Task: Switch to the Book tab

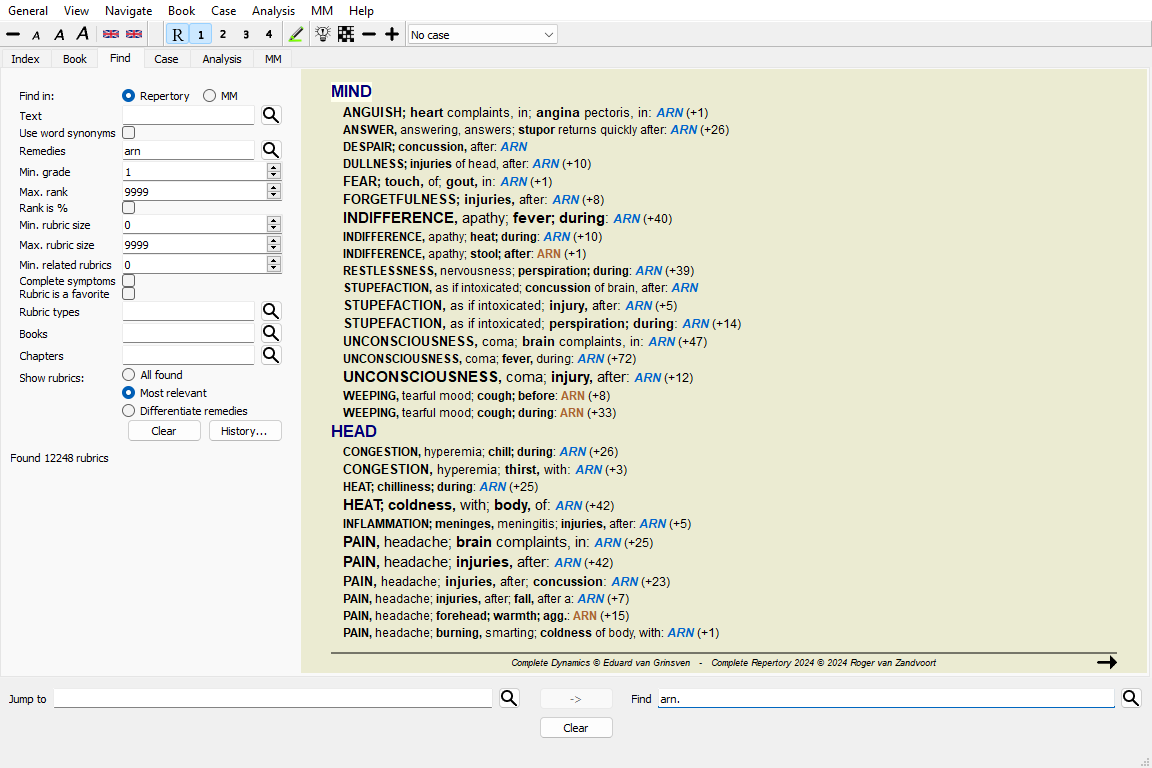Action: 75,59
